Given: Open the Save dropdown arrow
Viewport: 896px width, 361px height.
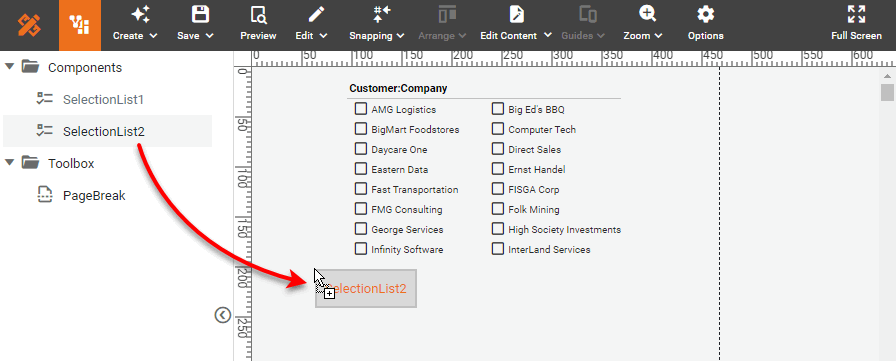Looking at the screenshot, I should tap(209, 35).
